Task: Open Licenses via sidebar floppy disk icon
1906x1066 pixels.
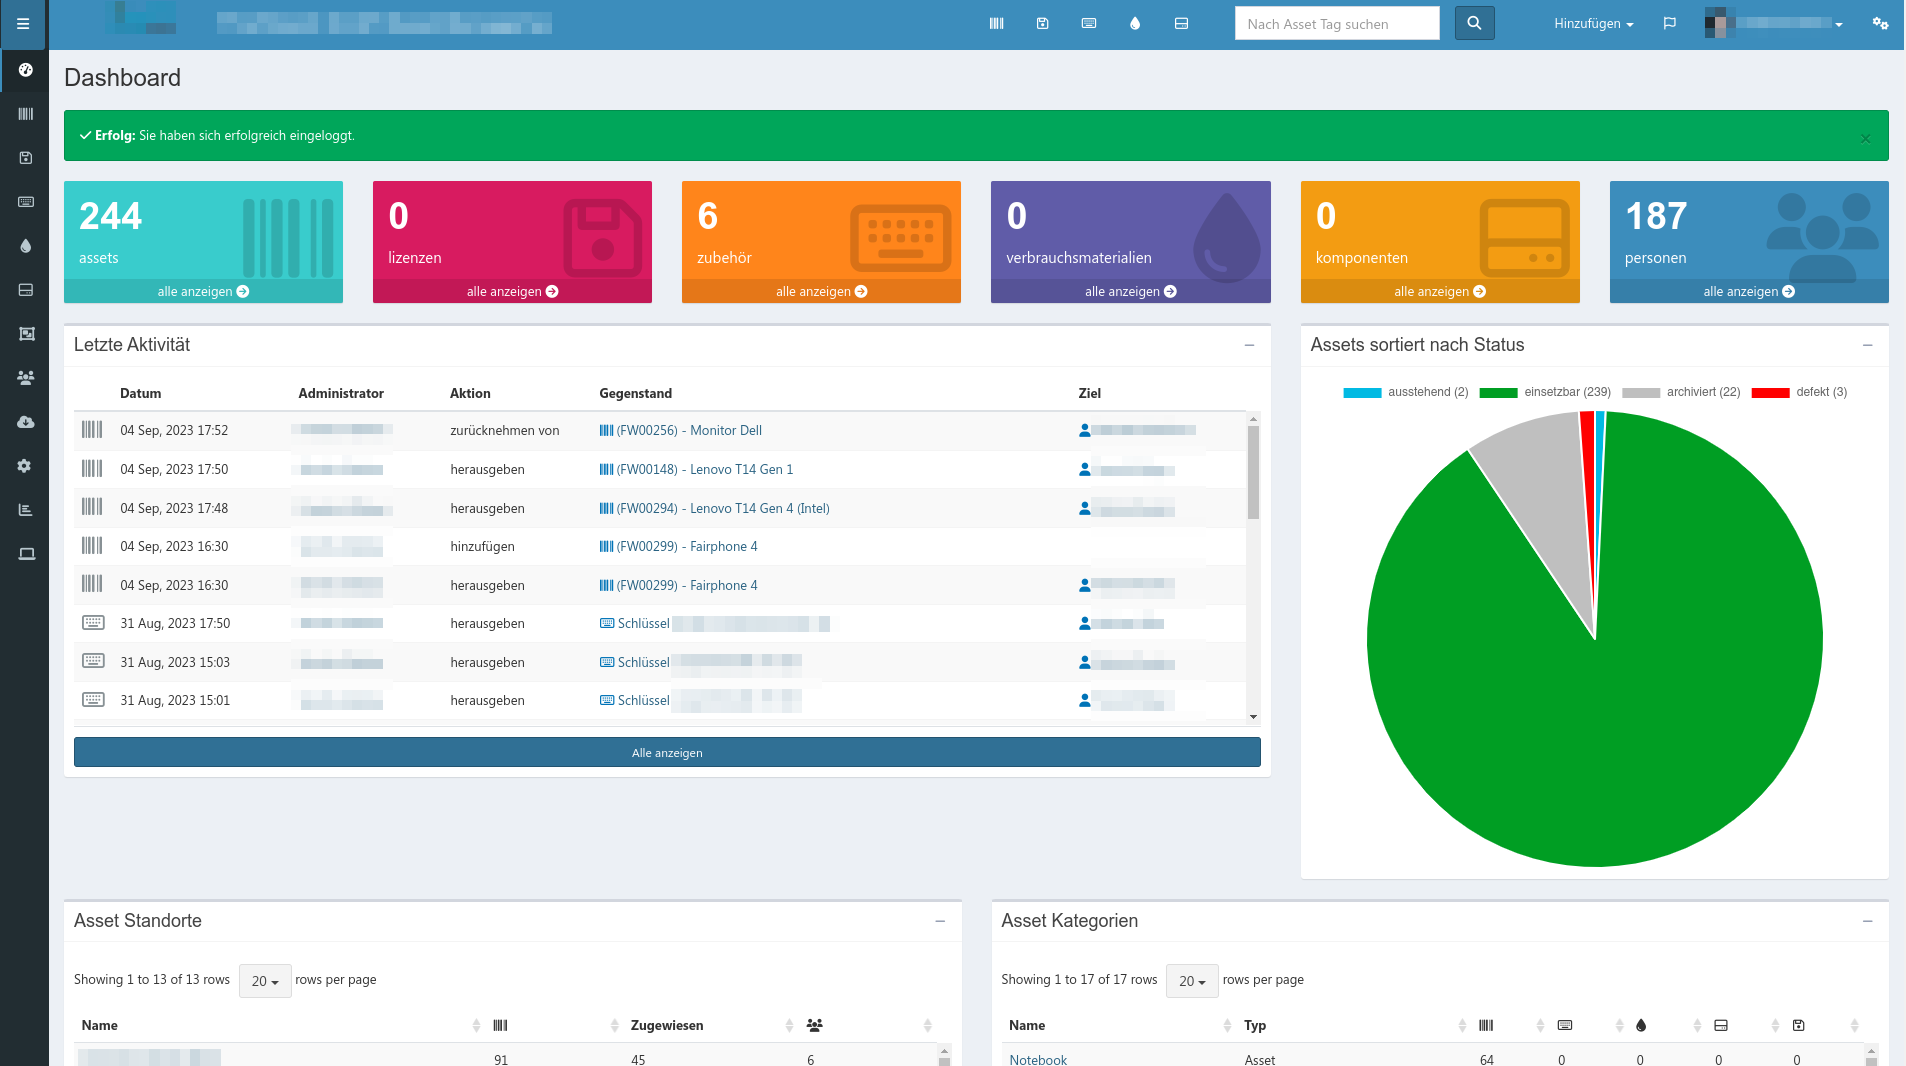Action: tap(26, 158)
